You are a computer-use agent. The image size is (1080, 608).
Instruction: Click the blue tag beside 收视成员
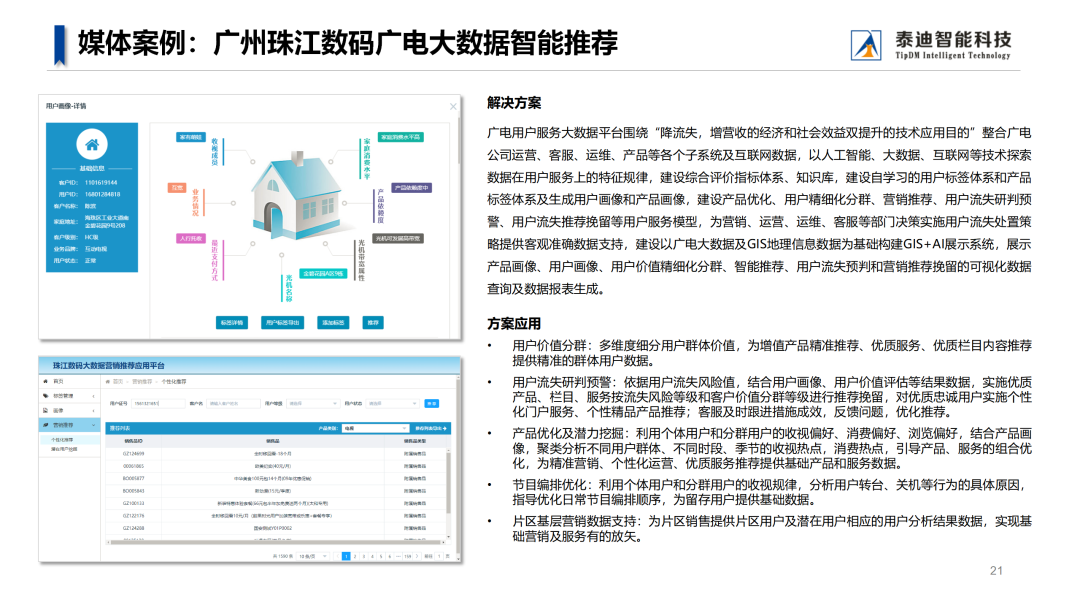[x=191, y=137]
